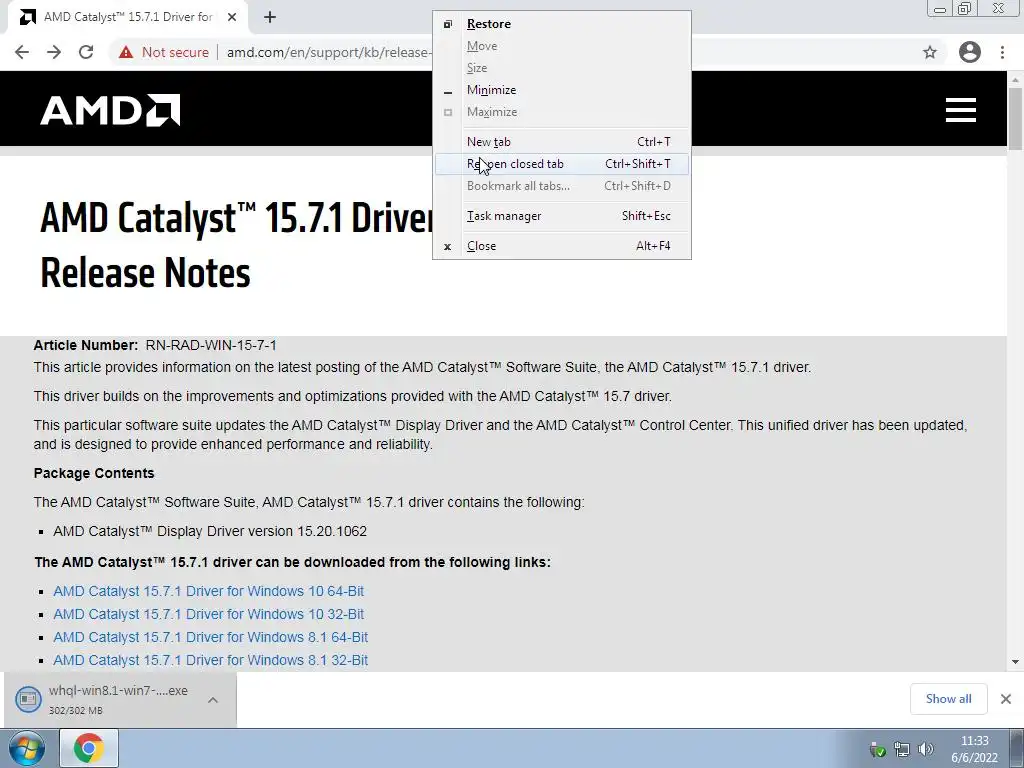Click the scrollbar up arrow

1015,79
